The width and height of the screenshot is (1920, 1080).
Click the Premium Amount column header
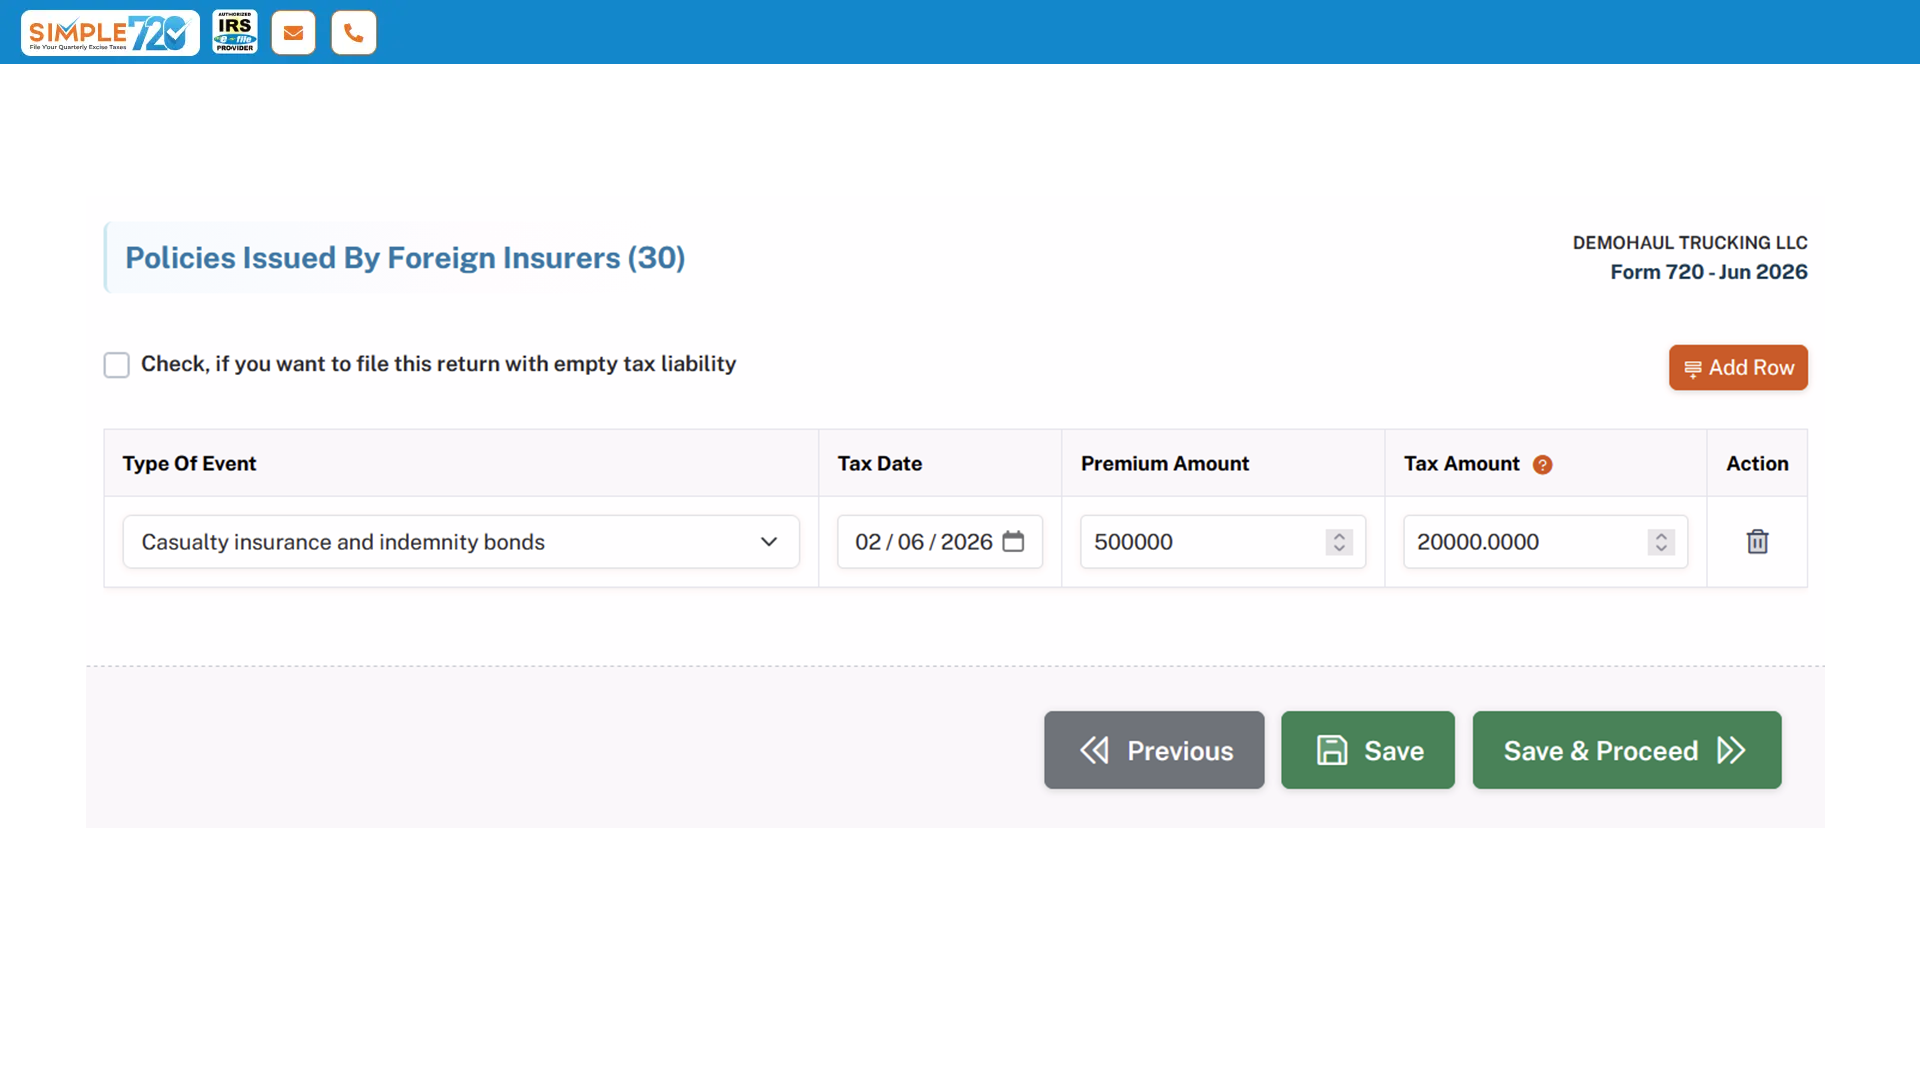1165,464
